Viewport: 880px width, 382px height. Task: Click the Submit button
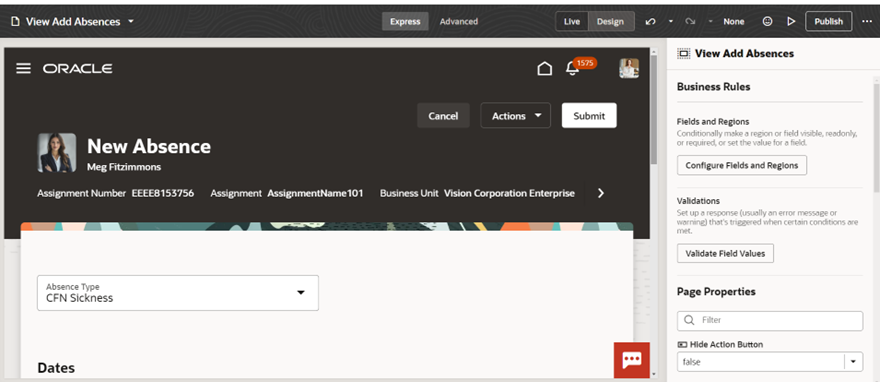point(589,116)
